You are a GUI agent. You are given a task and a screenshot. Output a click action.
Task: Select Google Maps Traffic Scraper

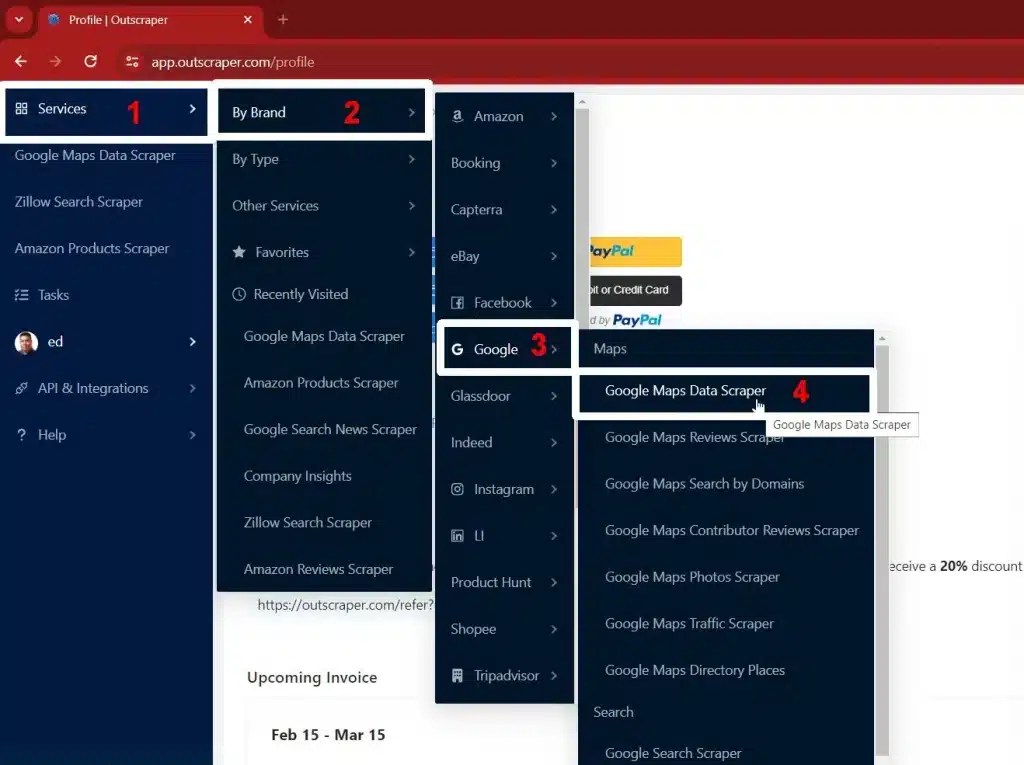pos(726,623)
